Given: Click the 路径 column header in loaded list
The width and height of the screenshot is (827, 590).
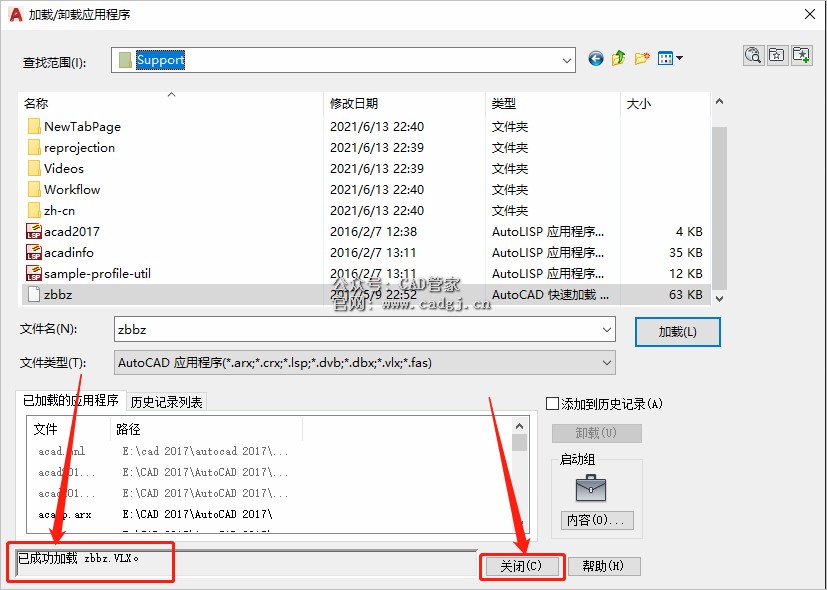Looking at the screenshot, I should pos(206,429).
